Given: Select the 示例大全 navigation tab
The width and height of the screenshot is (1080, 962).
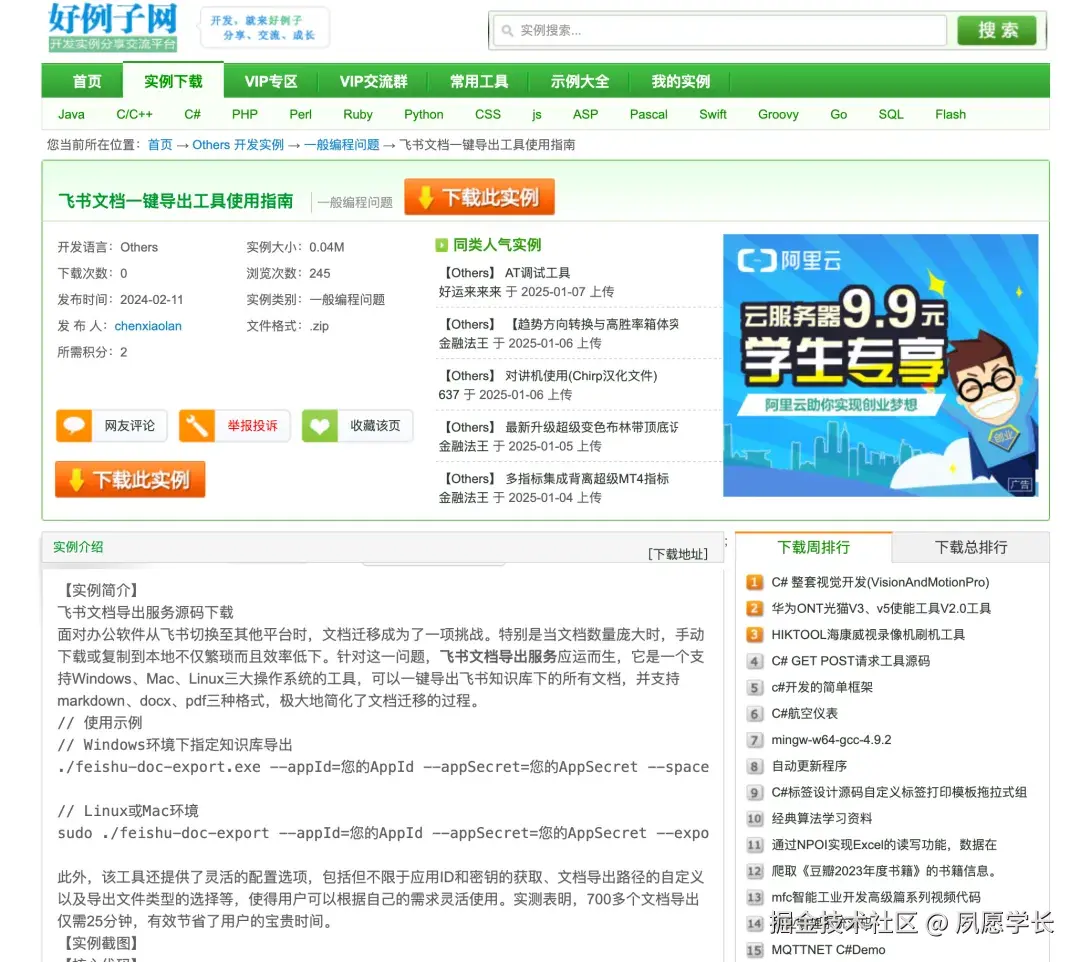Looking at the screenshot, I should [x=579, y=81].
